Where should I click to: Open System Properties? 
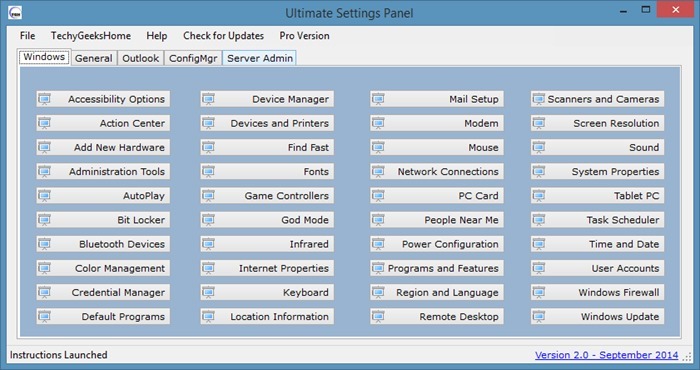[597, 171]
